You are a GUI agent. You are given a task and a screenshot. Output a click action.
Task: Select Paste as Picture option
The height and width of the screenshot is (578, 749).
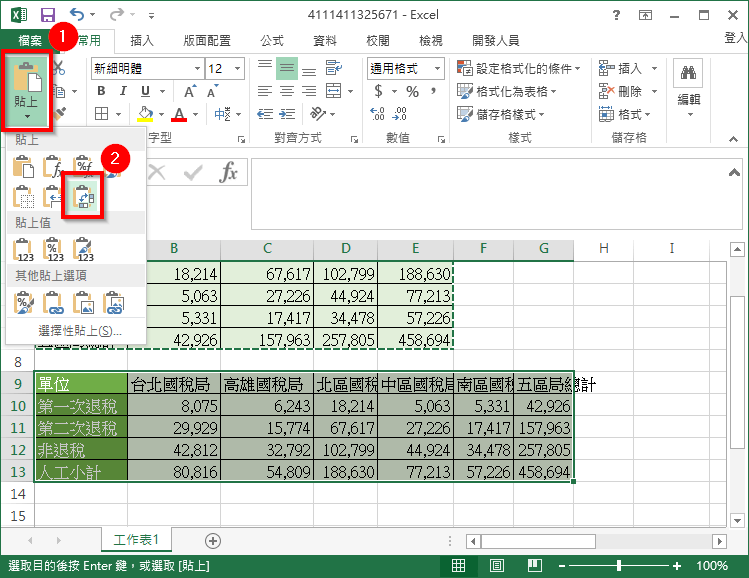83,302
